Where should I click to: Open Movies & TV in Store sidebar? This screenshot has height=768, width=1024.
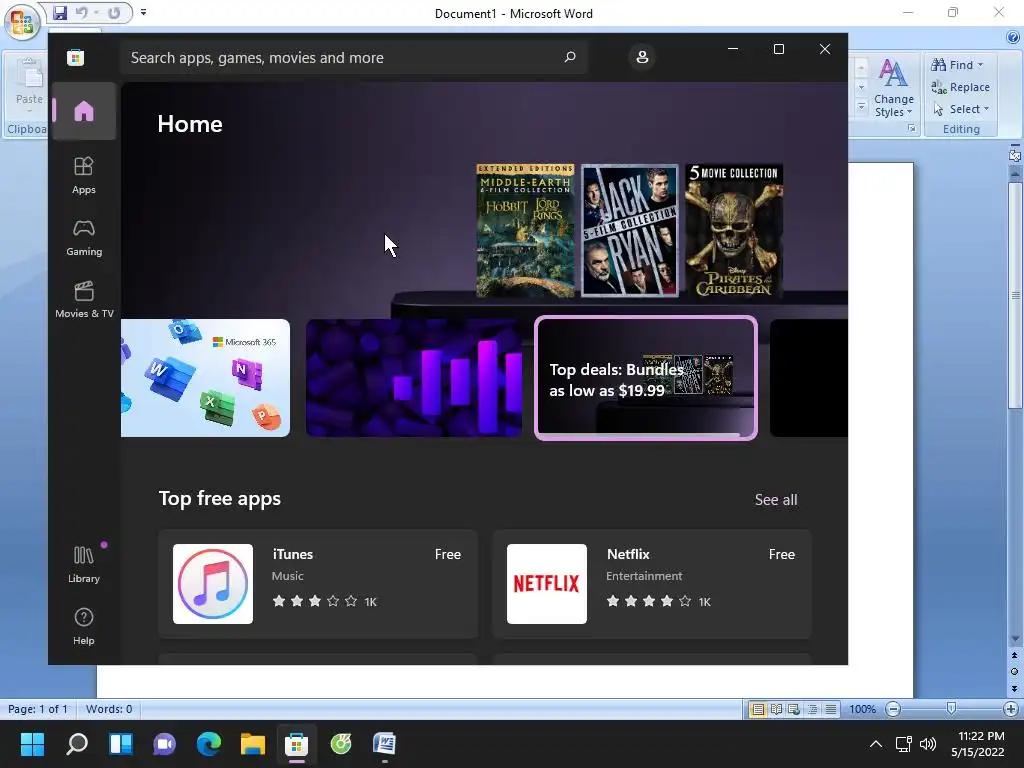(x=84, y=300)
